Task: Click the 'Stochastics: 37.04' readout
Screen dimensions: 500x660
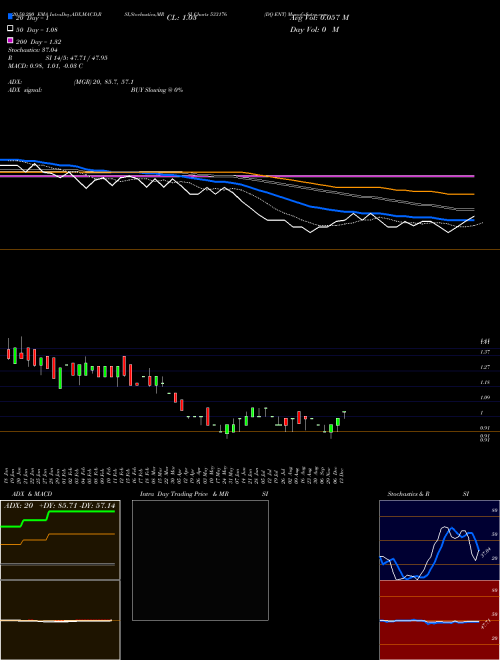Action: [x=32, y=50]
